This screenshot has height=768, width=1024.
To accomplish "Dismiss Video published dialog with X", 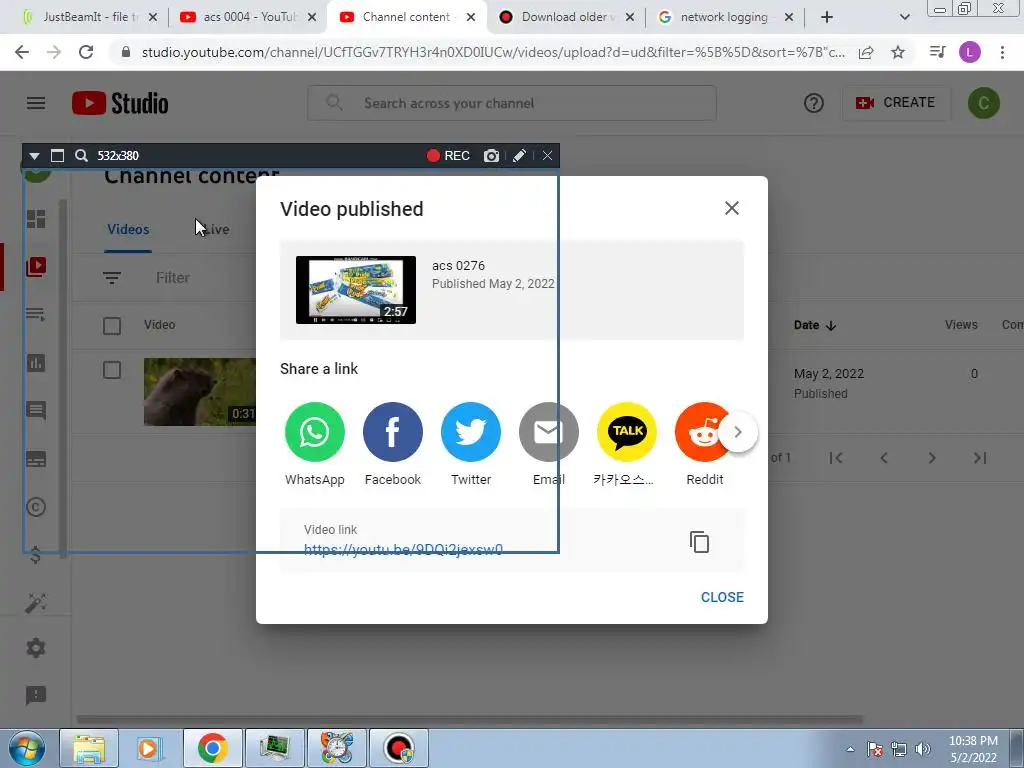I will [731, 208].
